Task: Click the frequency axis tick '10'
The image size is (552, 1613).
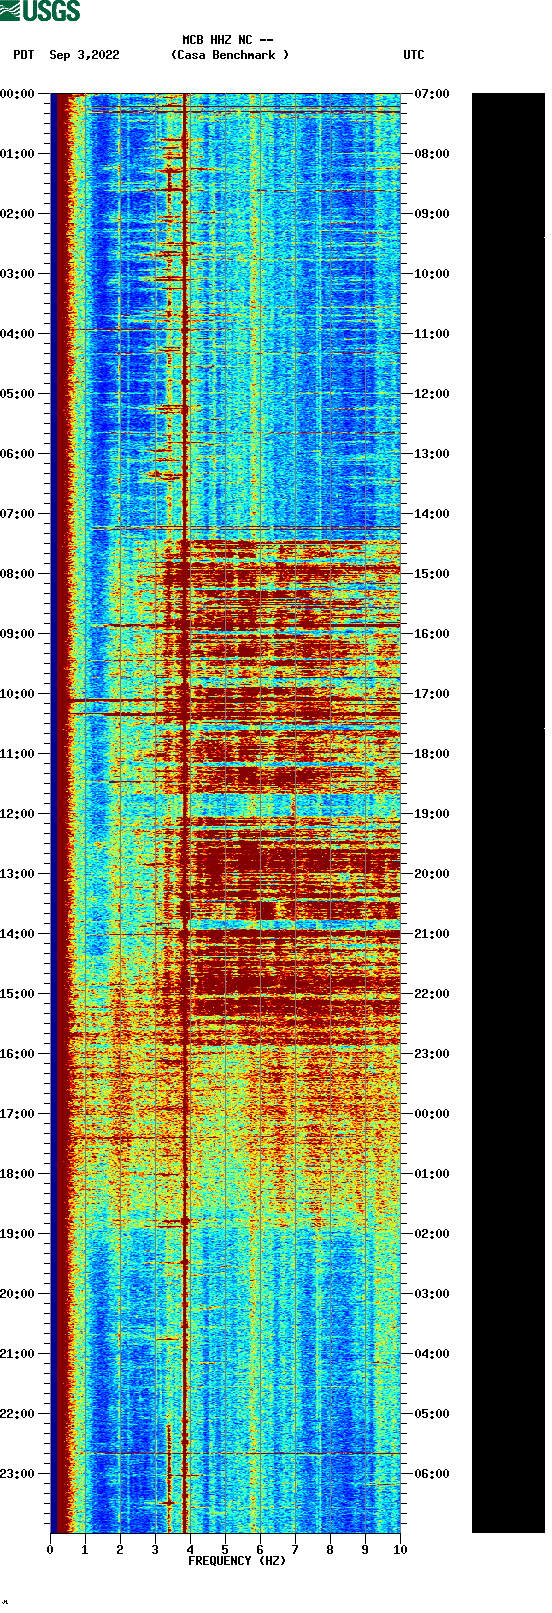Action: click(x=400, y=1550)
